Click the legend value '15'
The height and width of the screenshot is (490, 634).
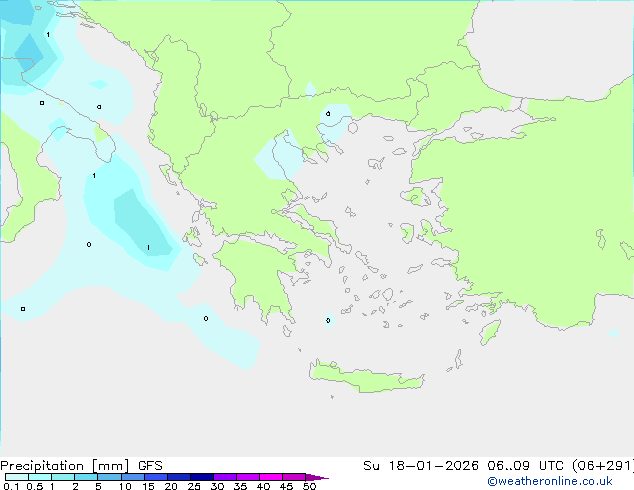(148, 486)
